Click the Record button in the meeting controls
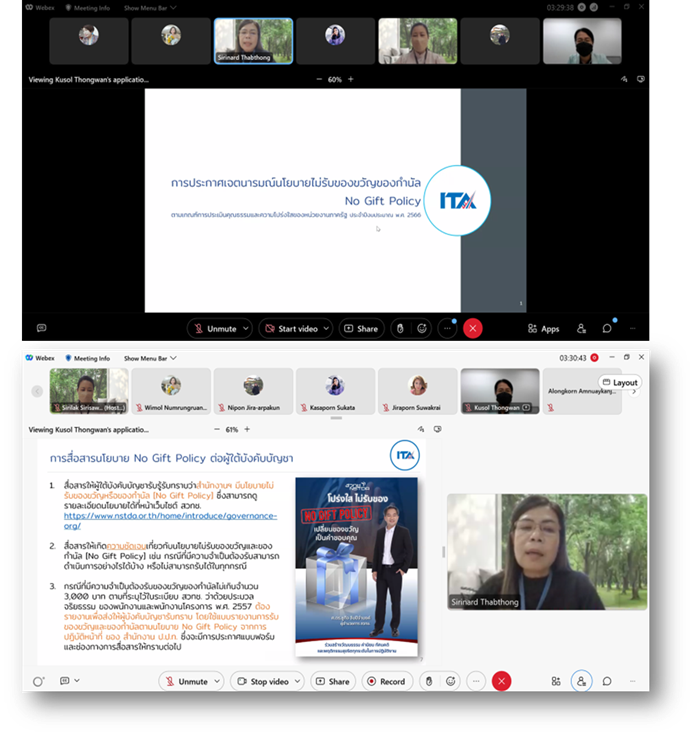694x736 pixels. [386, 681]
